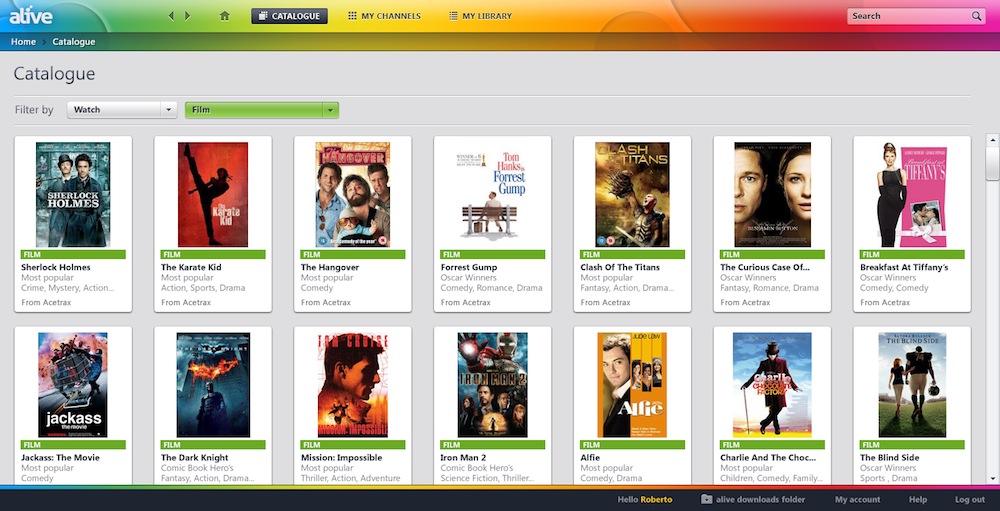Switch to My Channels
Image resolution: width=1000 pixels, height=511 pixels.
tap(384, 16)
